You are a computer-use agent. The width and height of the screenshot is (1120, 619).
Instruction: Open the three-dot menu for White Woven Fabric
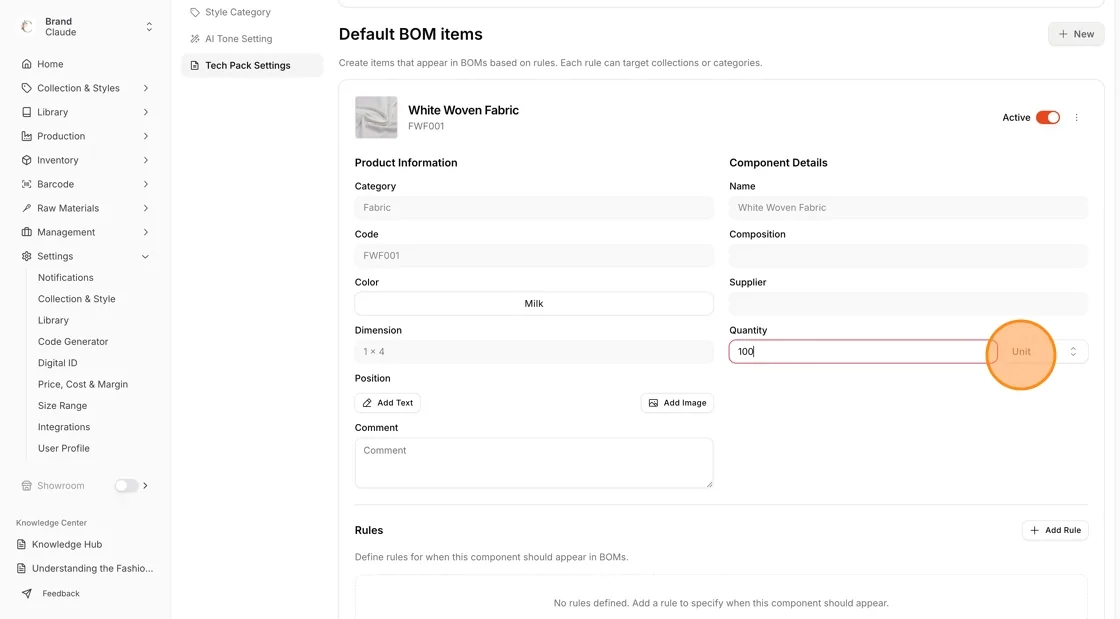pos(1076,117)
